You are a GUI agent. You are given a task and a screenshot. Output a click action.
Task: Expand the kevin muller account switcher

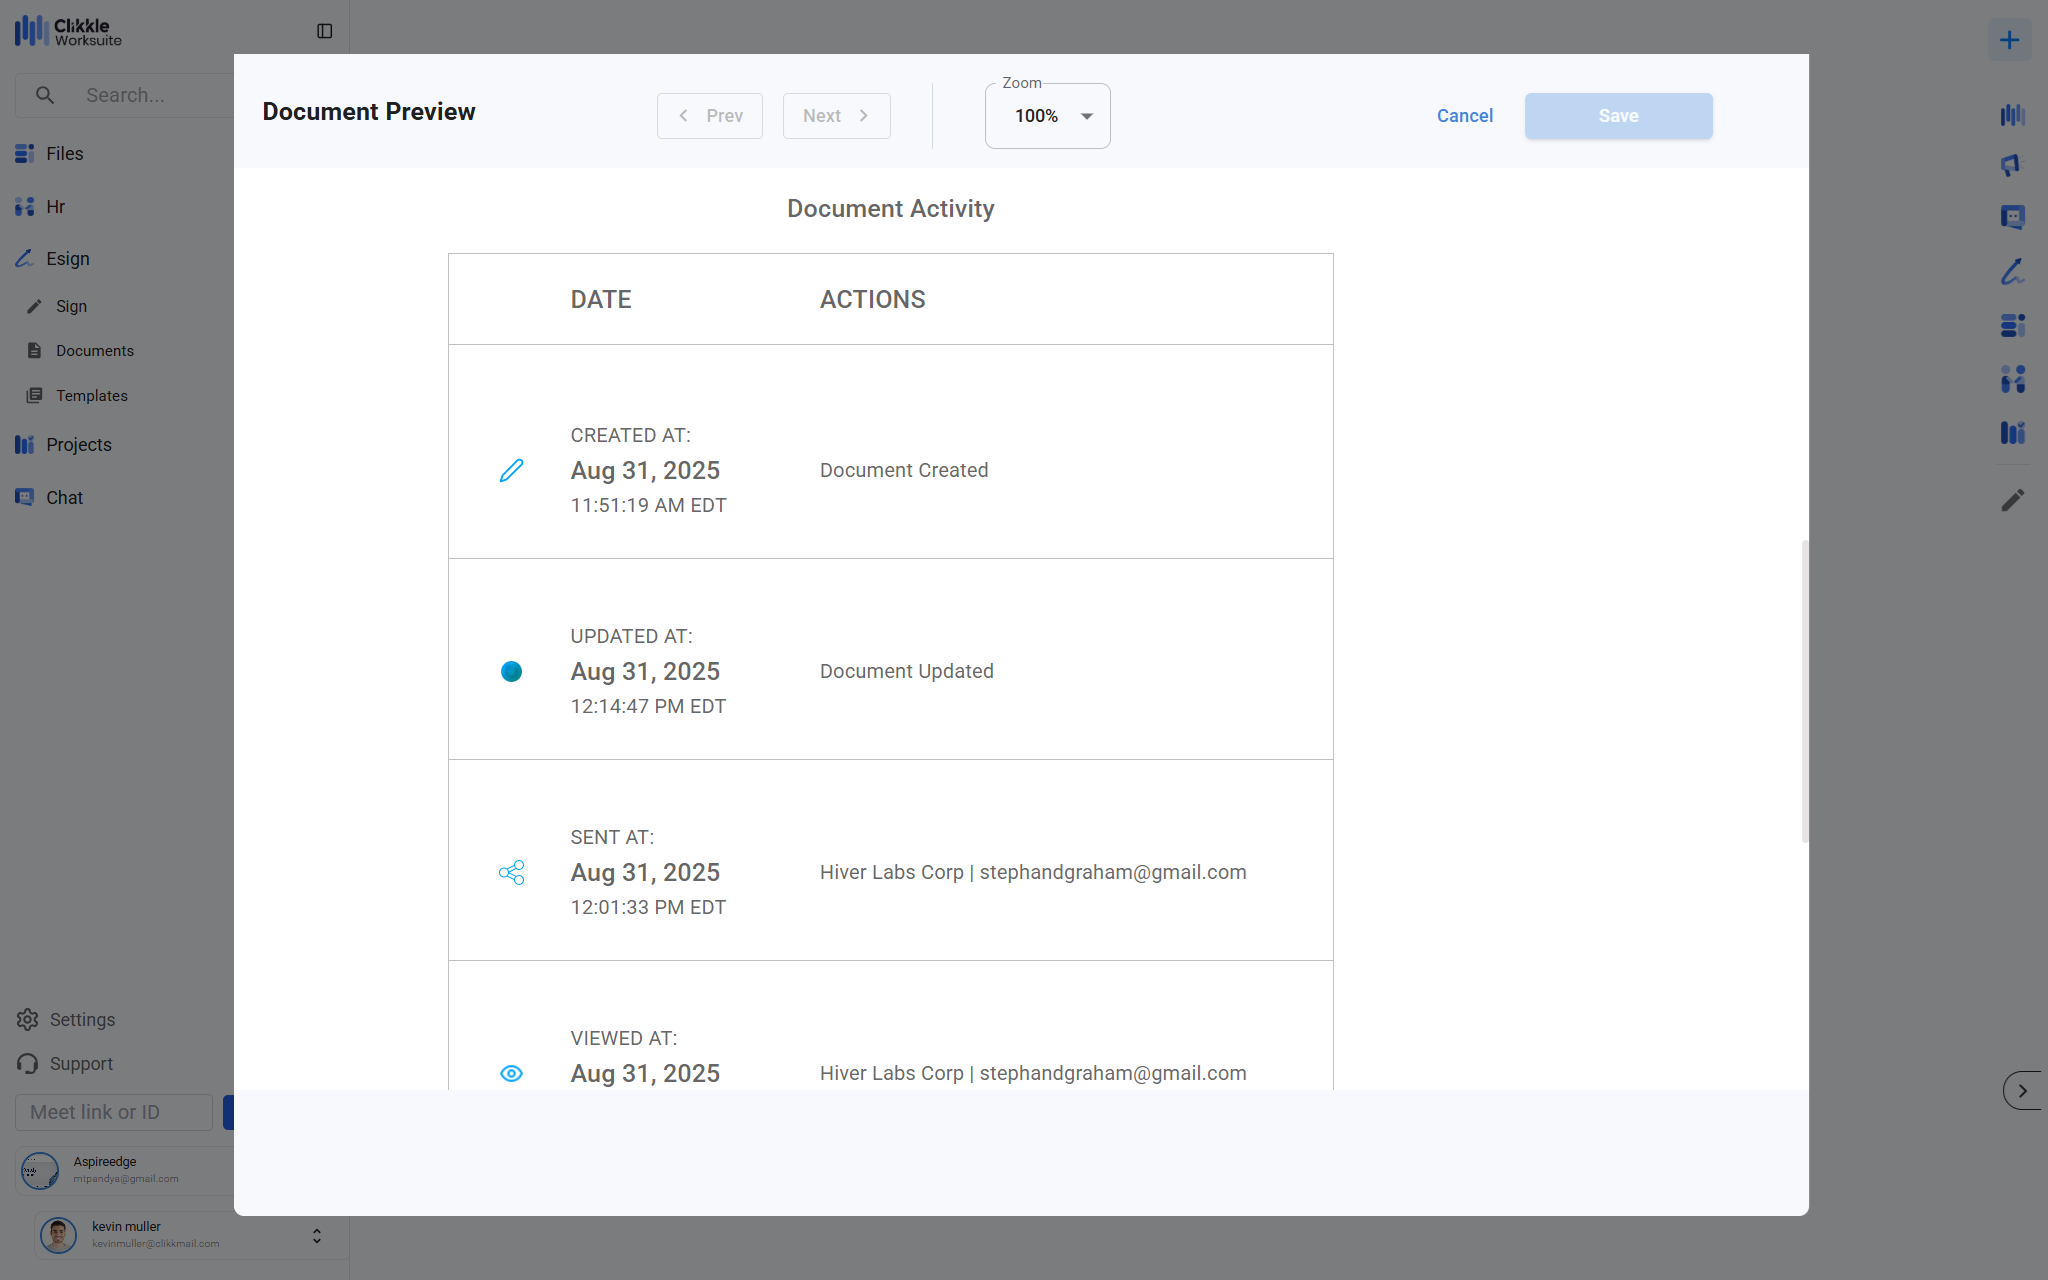pos(316,1236)
